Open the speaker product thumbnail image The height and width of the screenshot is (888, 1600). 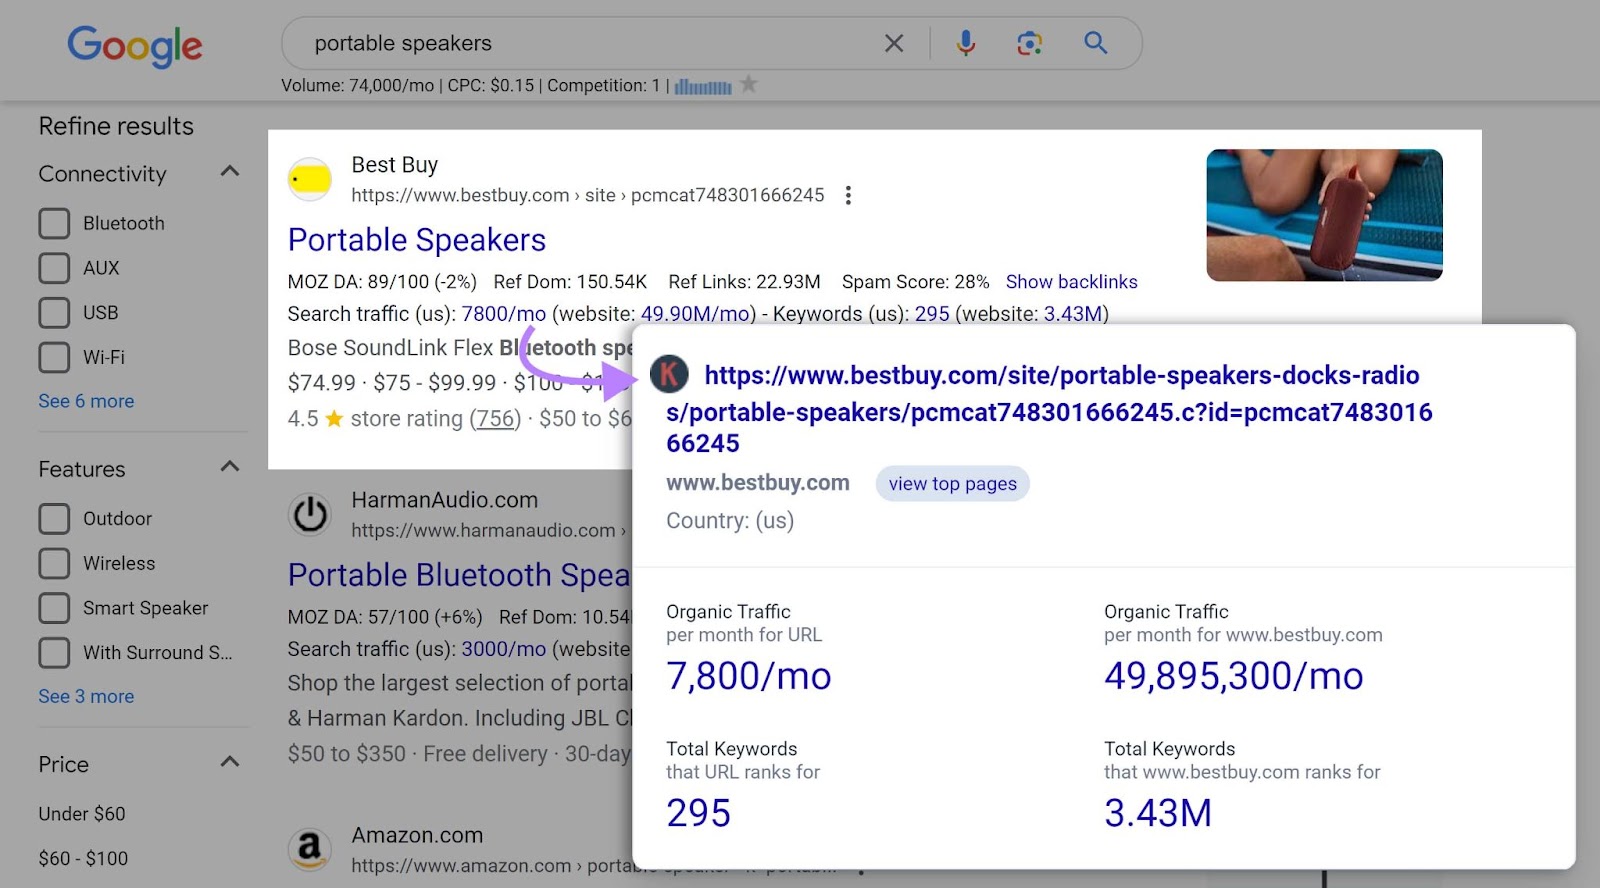coord(1324,215)
